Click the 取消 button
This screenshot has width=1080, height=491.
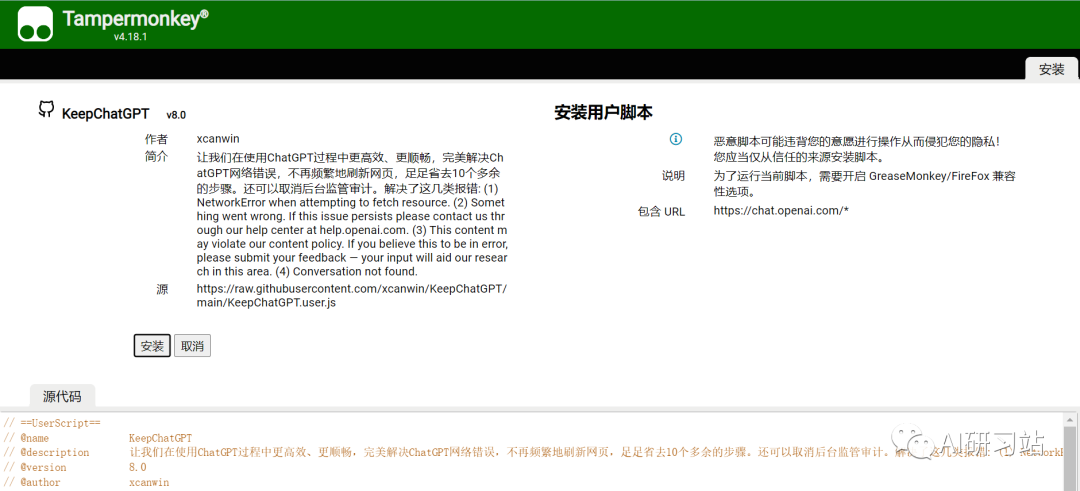pyautogui.click(x=192, y=346)
